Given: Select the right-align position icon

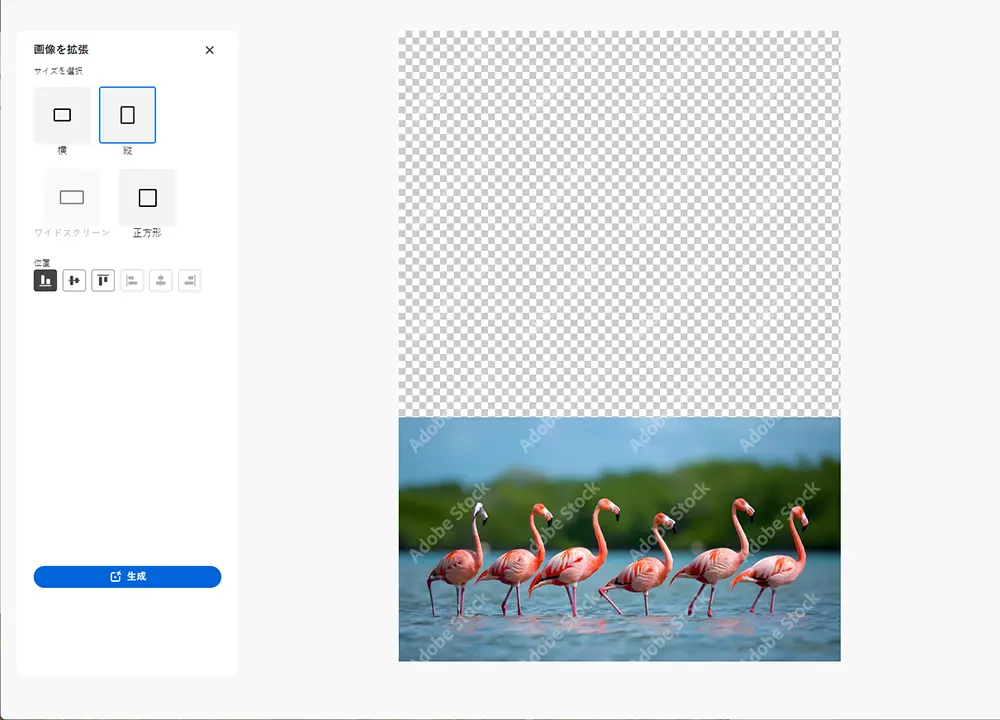Looking at the screenshot, I should tap(189, 281).
